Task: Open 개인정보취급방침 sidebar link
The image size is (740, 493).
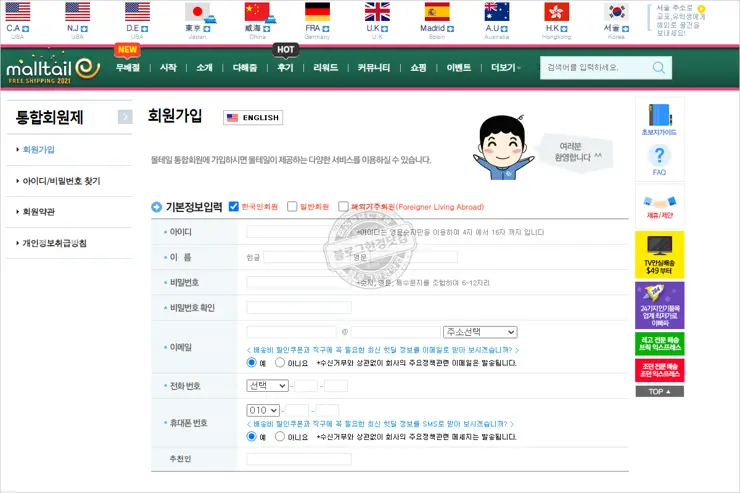Action: pyautogui.click(x=54, y=243)
